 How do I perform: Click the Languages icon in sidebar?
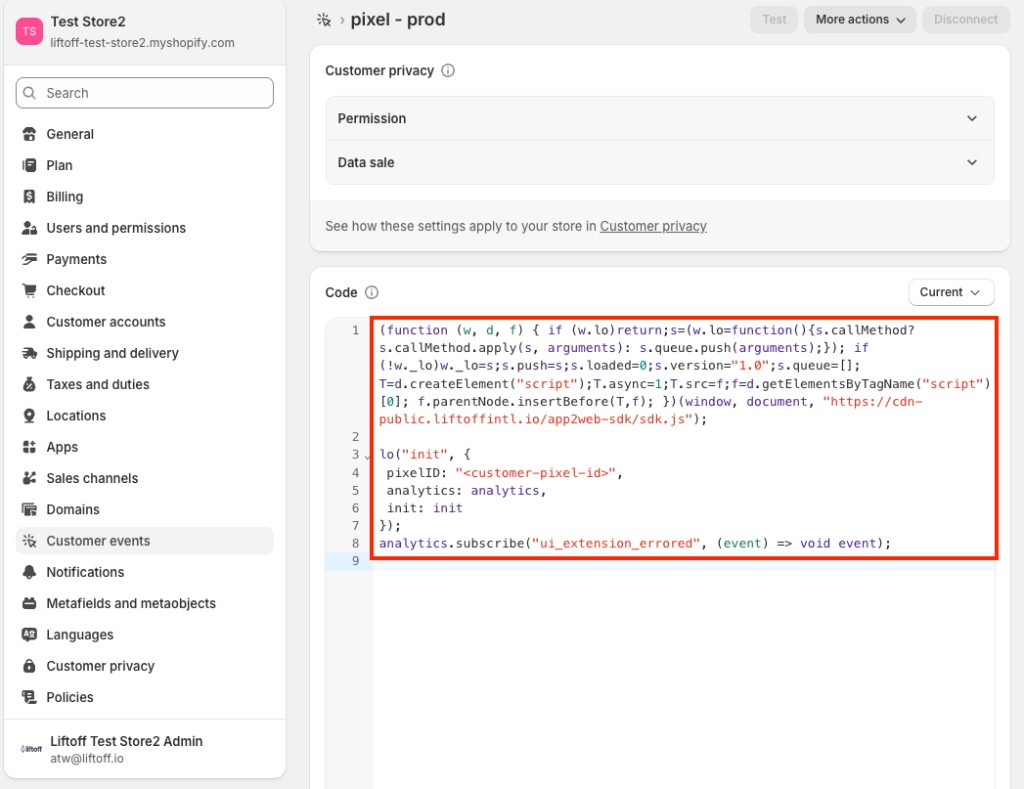29,635
